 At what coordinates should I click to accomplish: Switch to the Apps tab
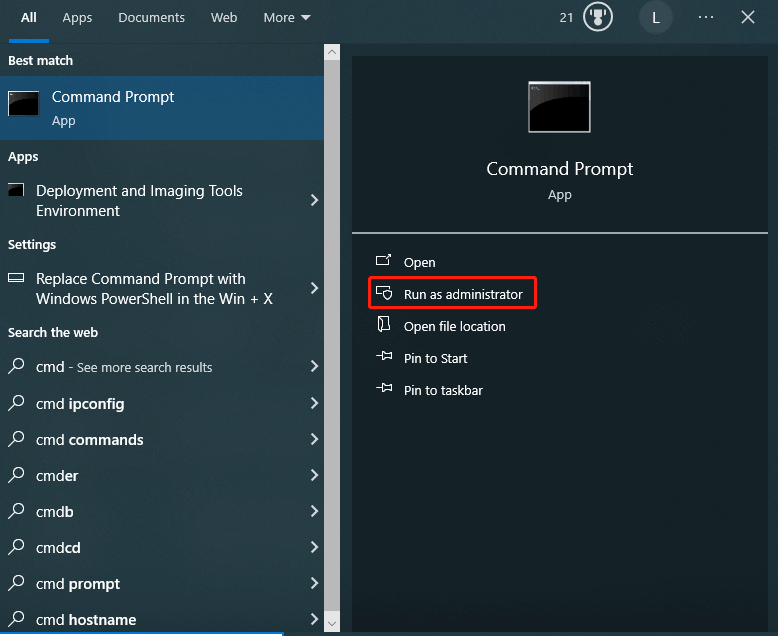tap(77, 18)
